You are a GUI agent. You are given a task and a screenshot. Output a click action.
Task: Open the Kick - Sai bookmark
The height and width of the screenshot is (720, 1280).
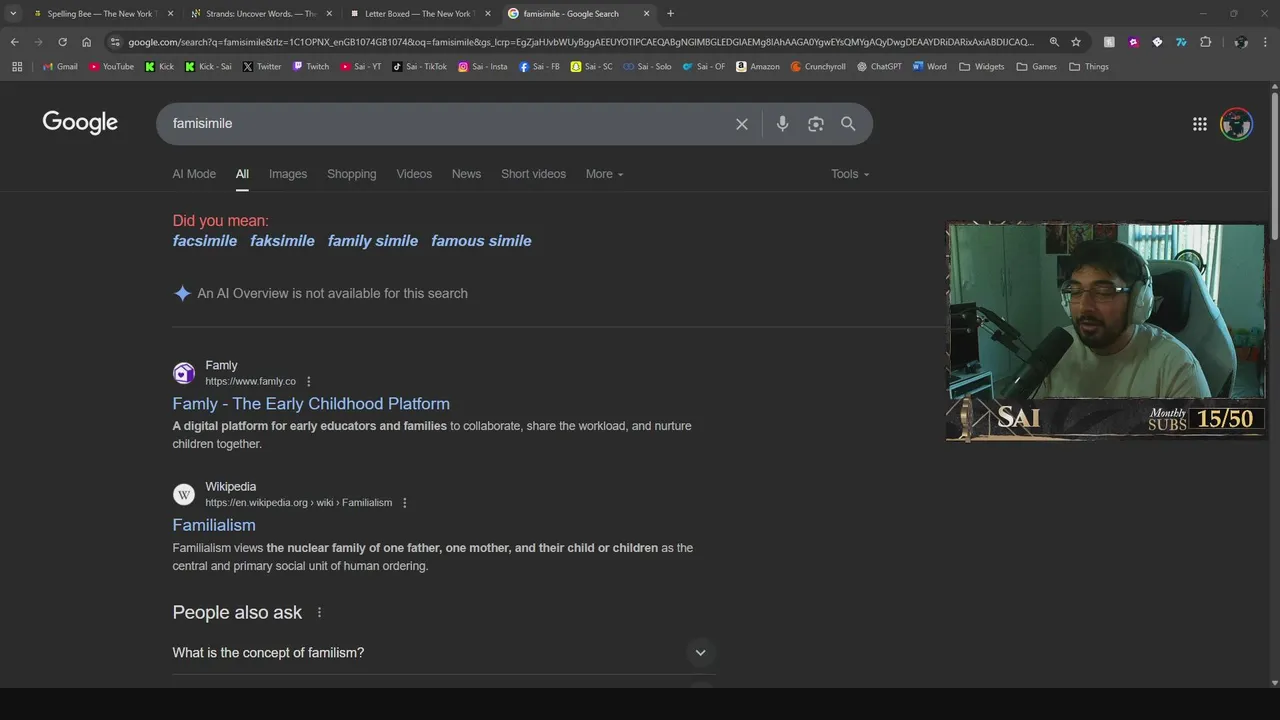pyautogui.click(x=208, y=67)
